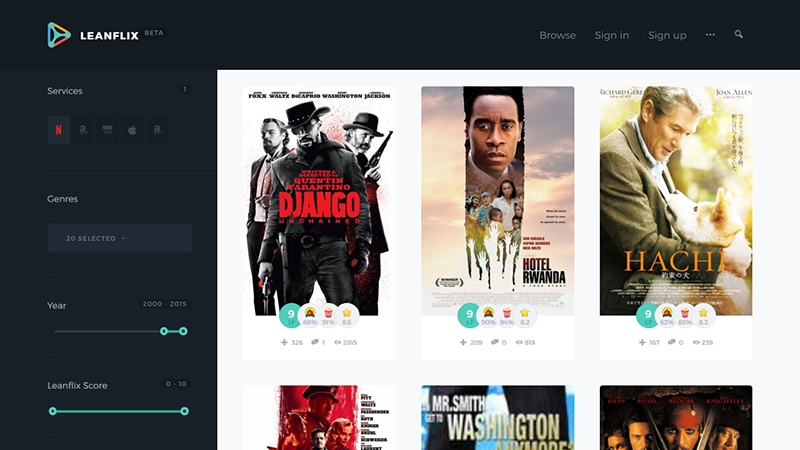Click the Services count badge '1'
800x450 pixels.
point(185,89)
